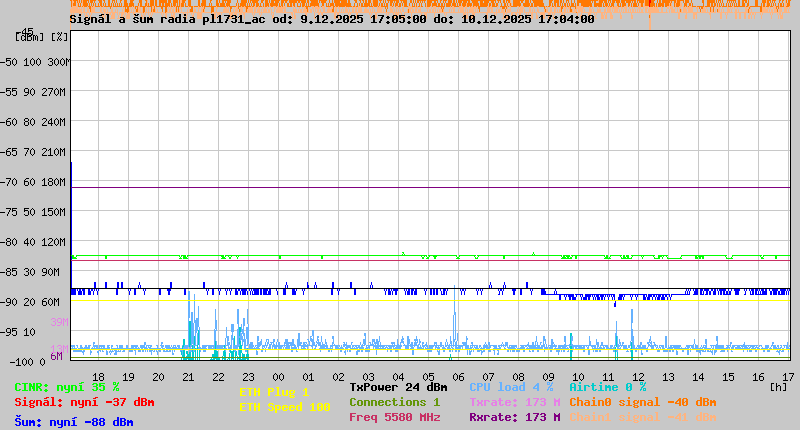Select the 'CINR: nyní 35 %' legend entry

[67, 387]
